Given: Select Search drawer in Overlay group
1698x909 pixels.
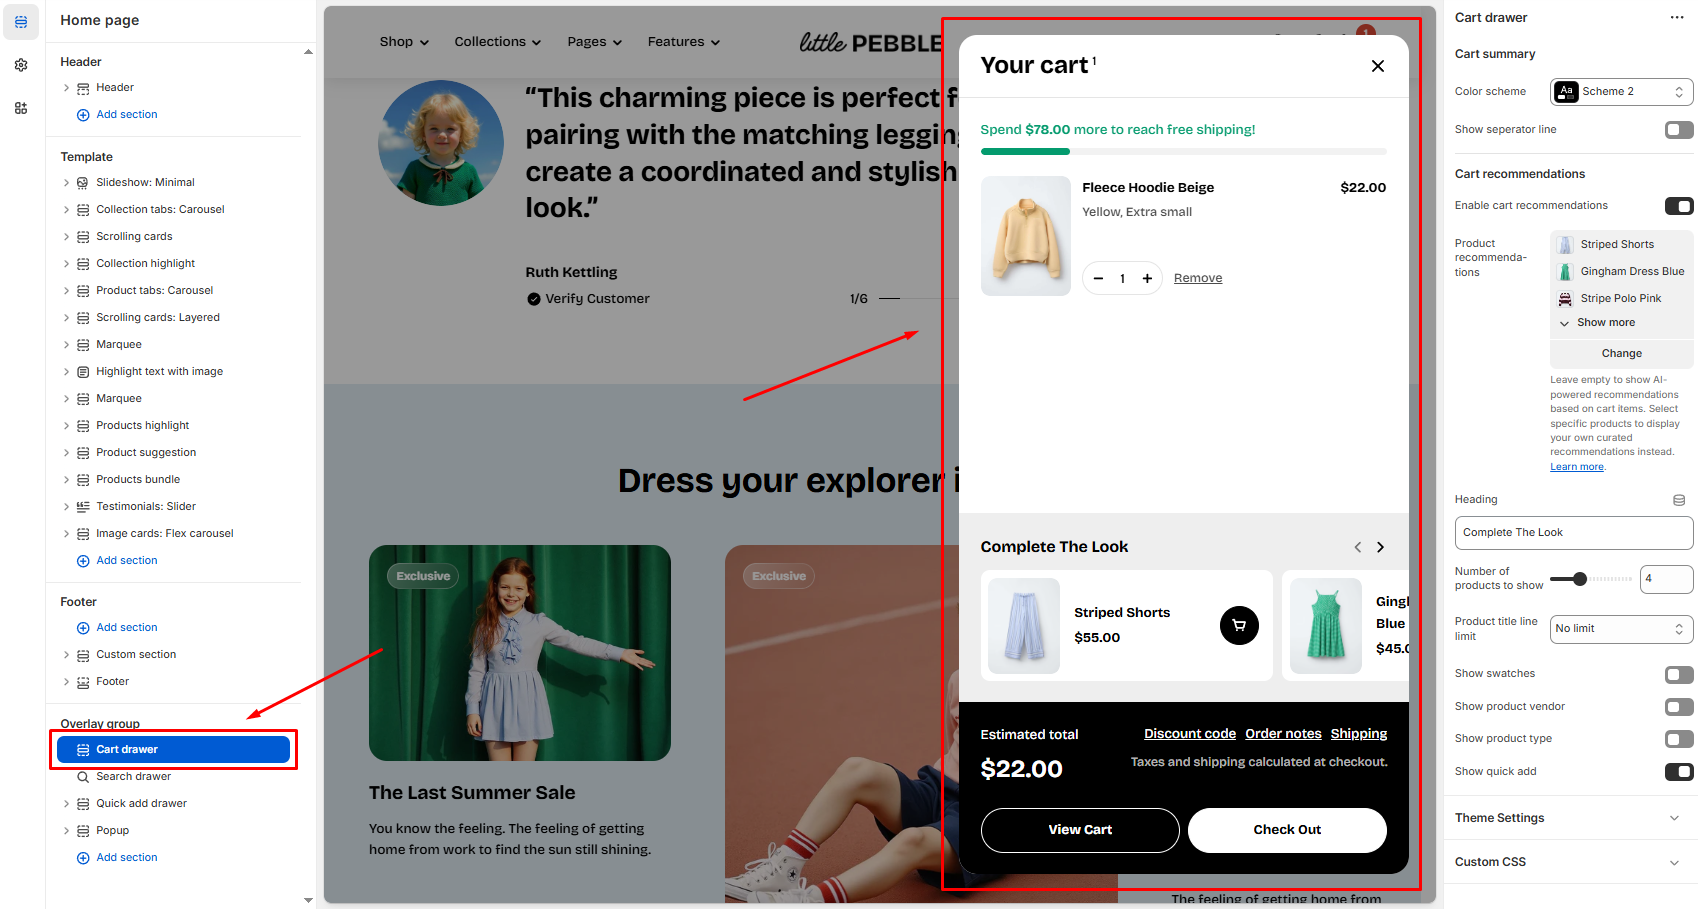Looking at the screenshot, I should tap(133, 777).
